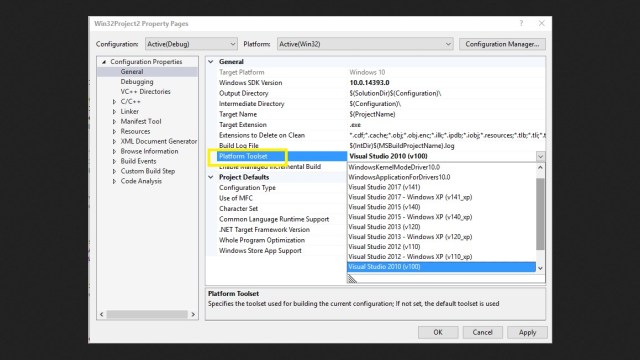Expand the Custom Build Step node
The height and width of the screenshot is (360, 640).
(x=114, y=171)
